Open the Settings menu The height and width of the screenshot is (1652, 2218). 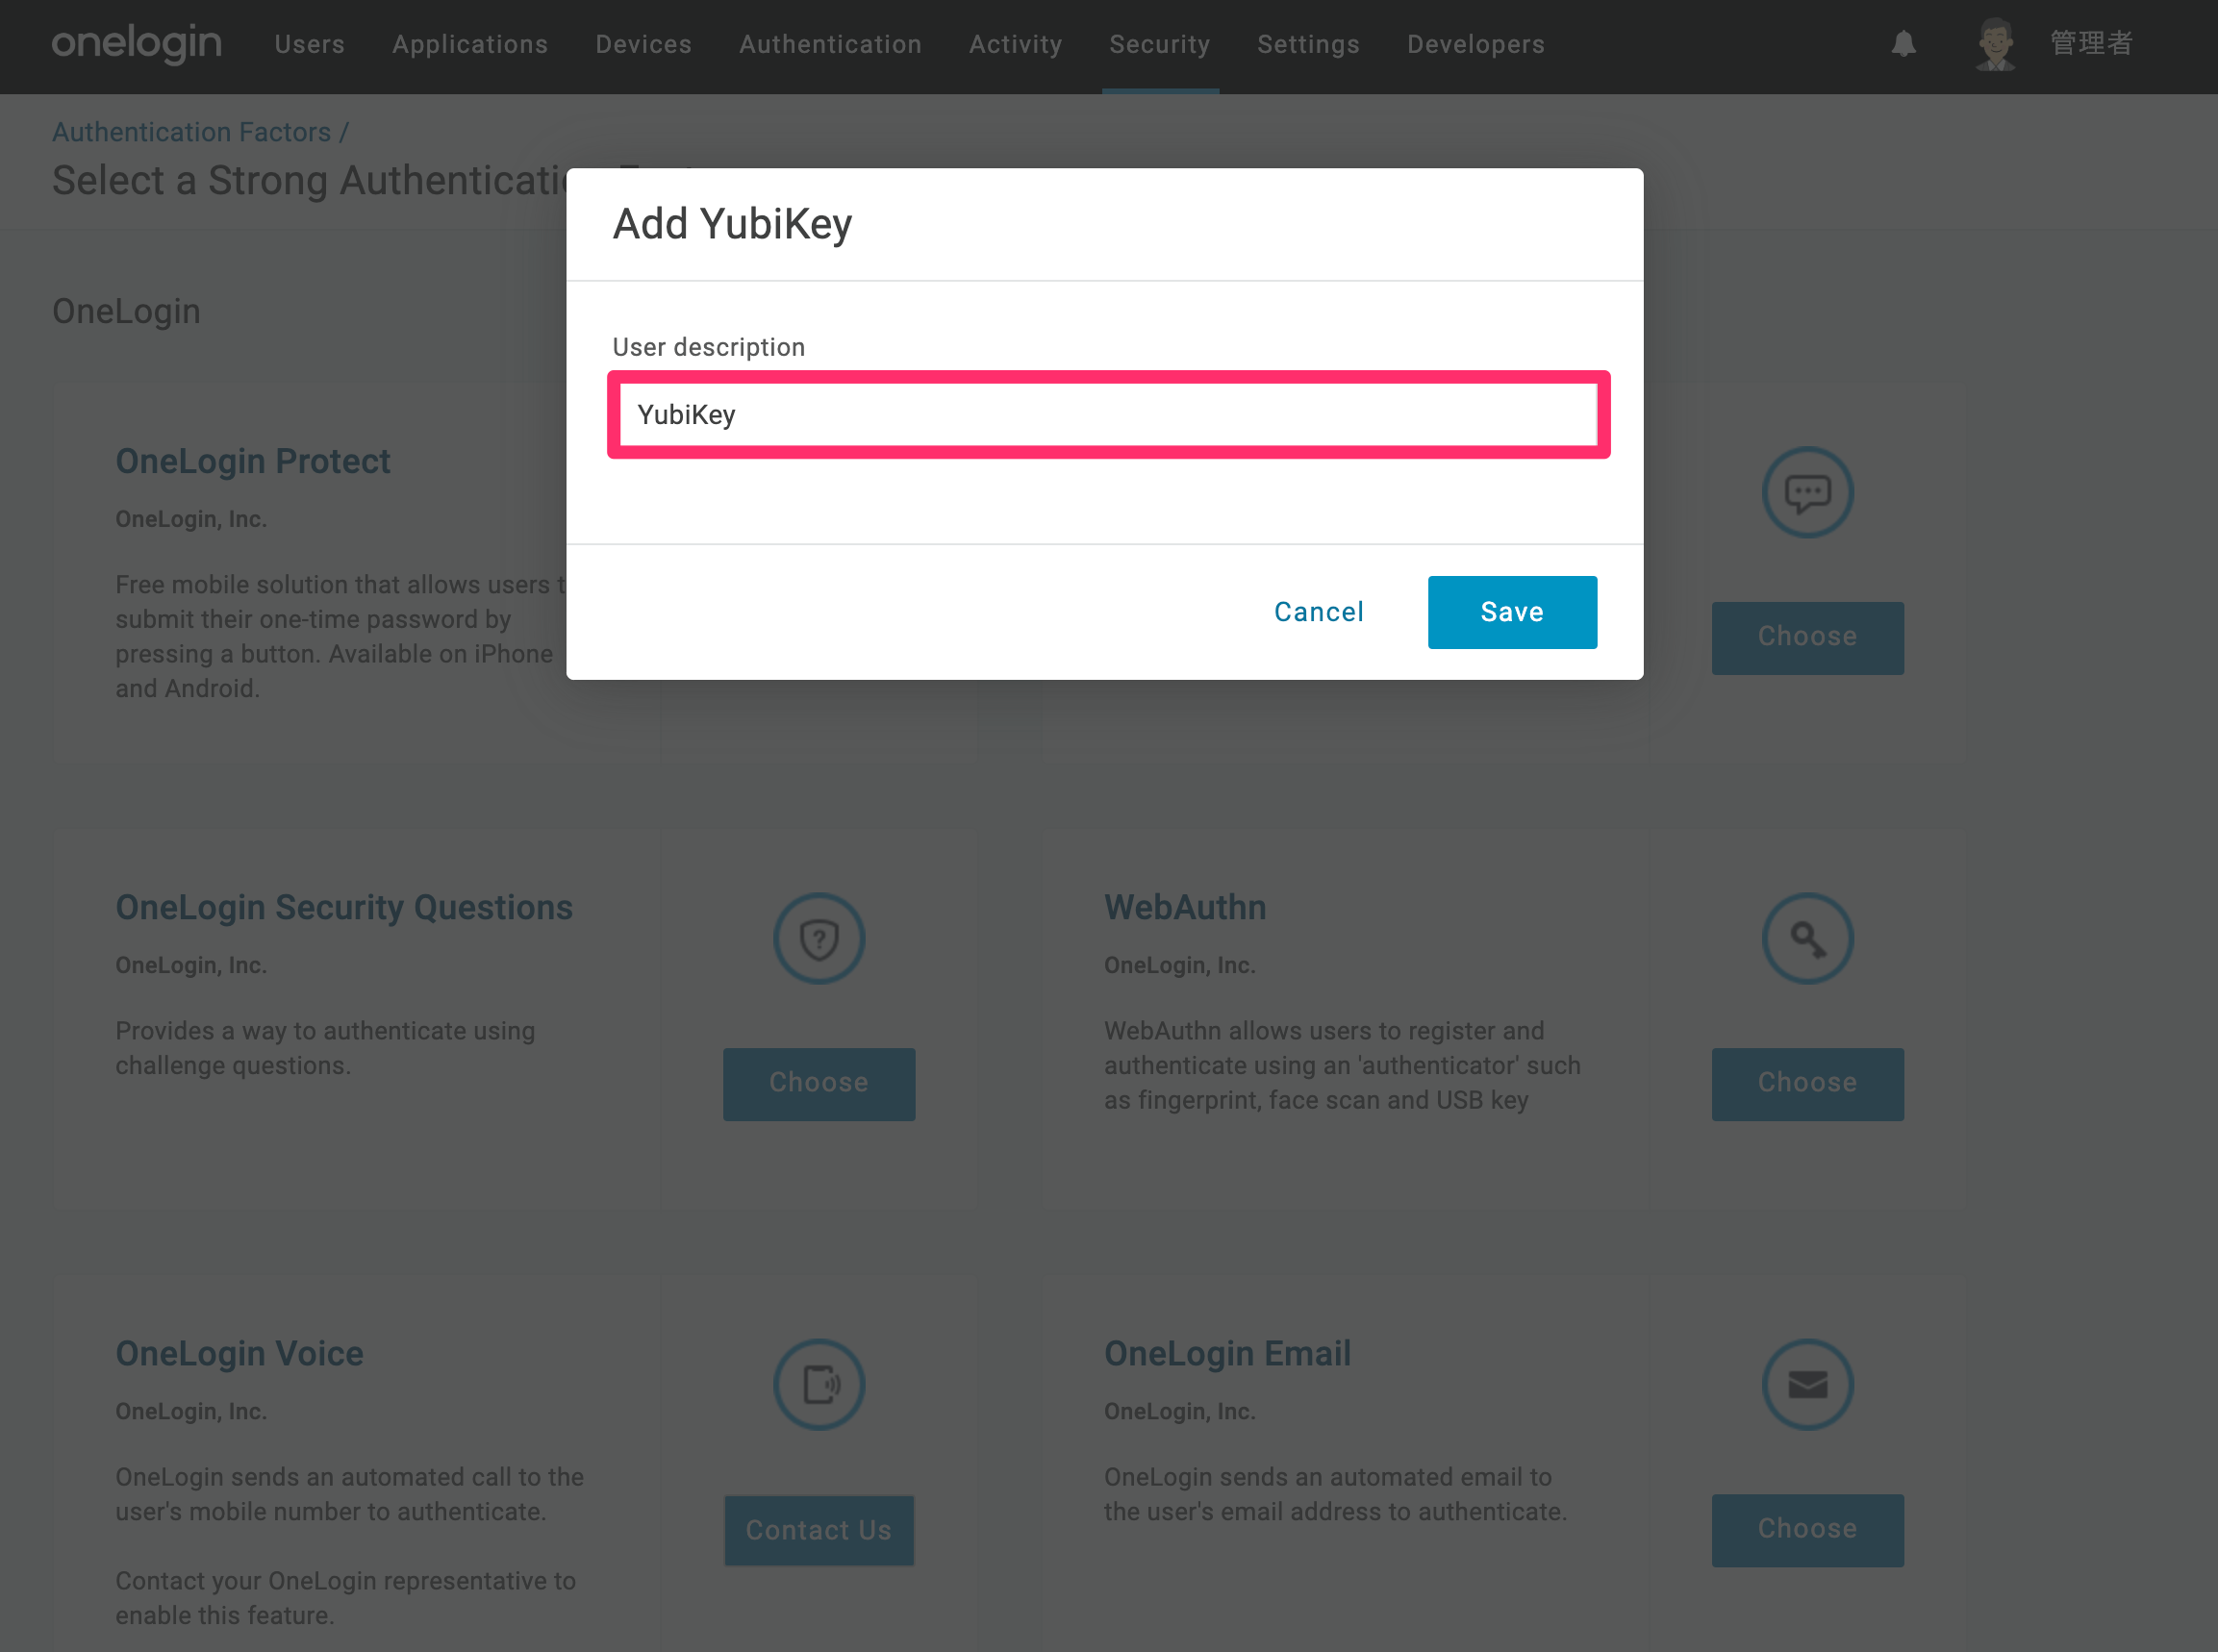pos(1309,44)
